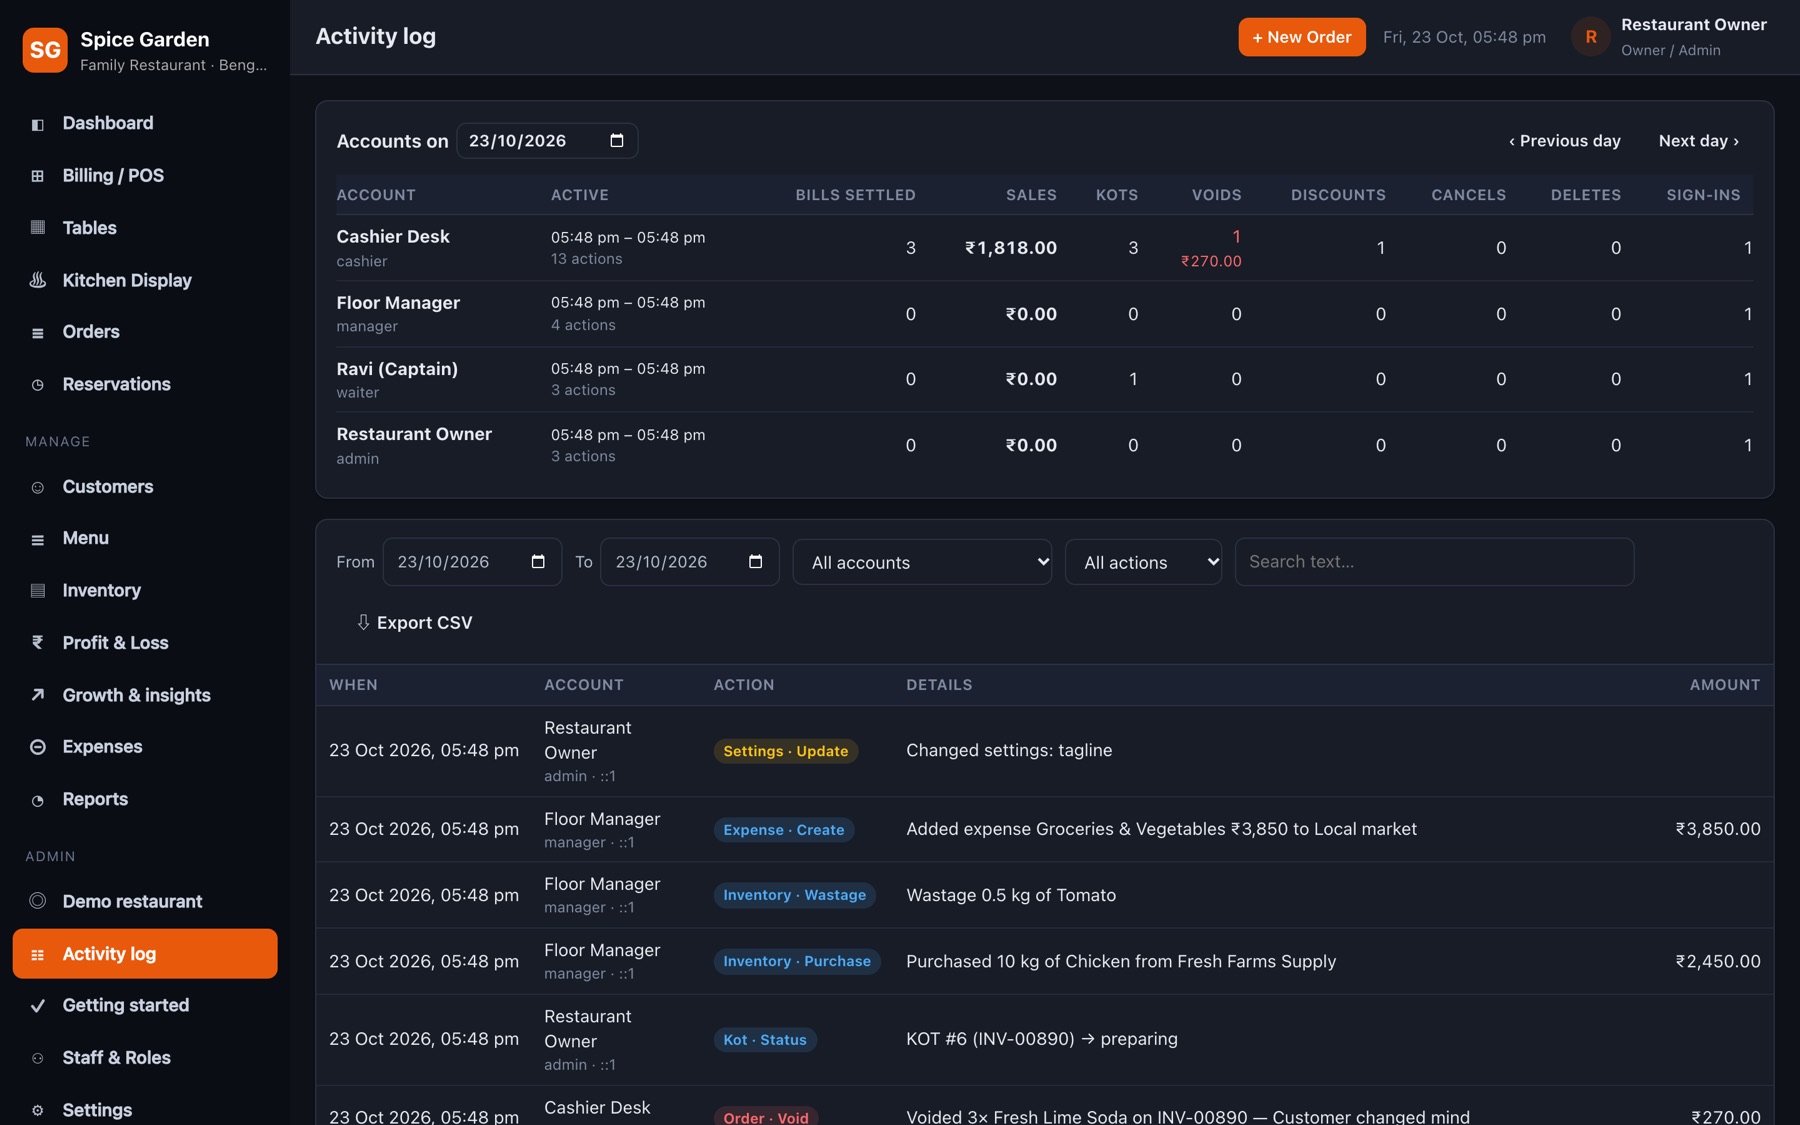Expand the All accounts dropdown
1800x1125 pixels.
922,562
